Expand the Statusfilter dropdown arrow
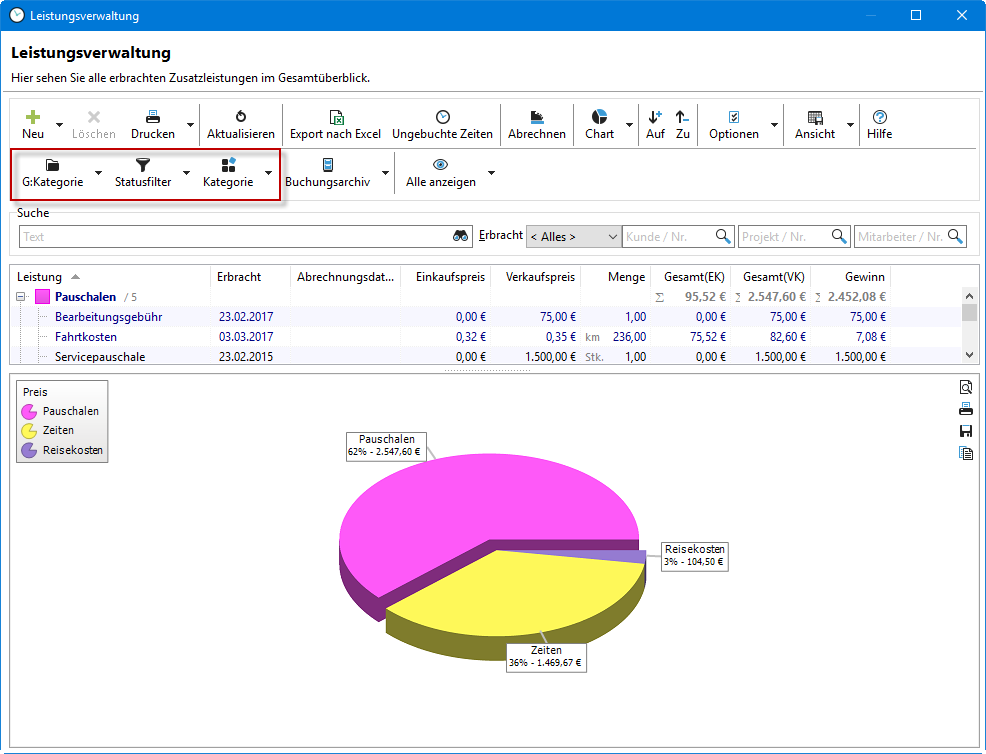The height and width of the screenshot is (754, 986). [x=186, y=173]
